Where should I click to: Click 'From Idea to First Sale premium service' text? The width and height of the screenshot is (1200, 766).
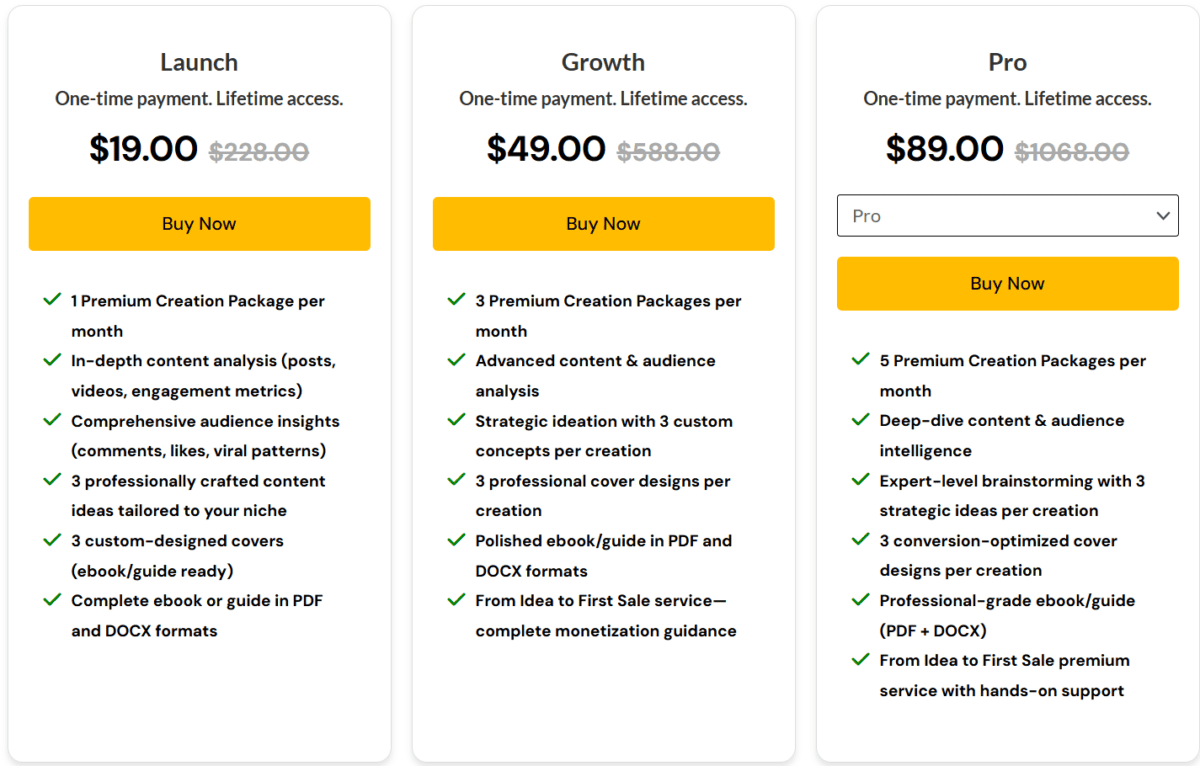coord(1004,661)
